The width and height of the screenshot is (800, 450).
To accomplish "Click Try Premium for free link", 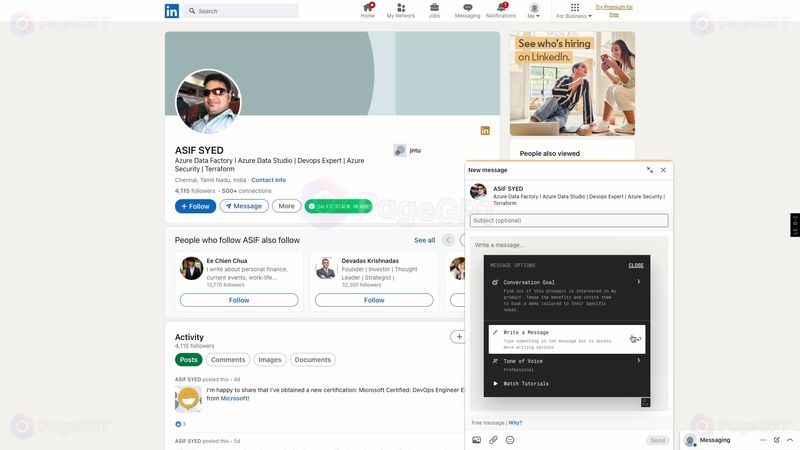I will click(614, 11).
